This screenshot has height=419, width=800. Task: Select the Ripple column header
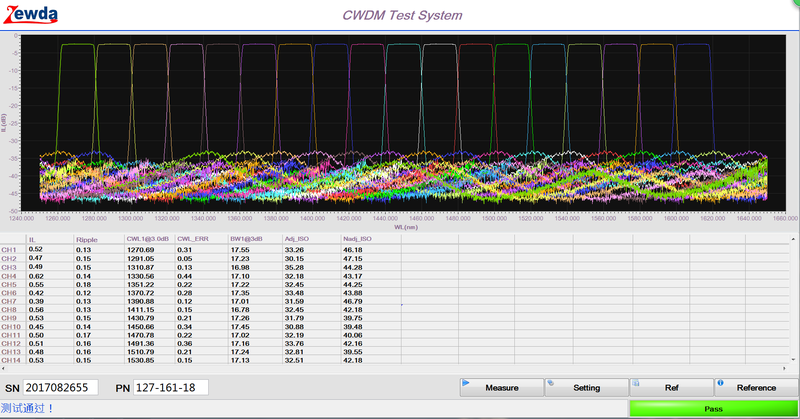point(87,239)
